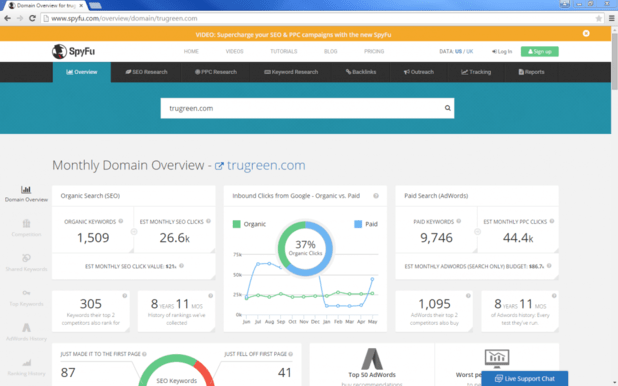Switch data to US

[458, 51]
